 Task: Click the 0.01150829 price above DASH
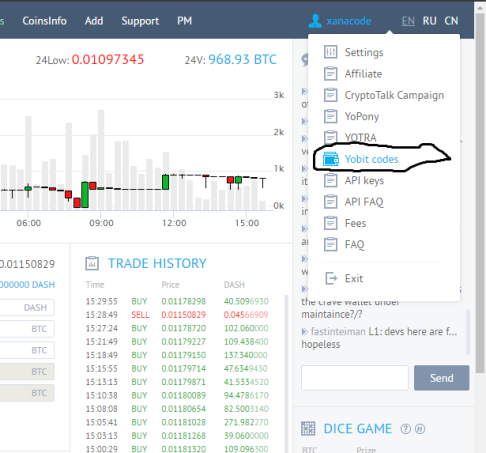coord(27,264)
